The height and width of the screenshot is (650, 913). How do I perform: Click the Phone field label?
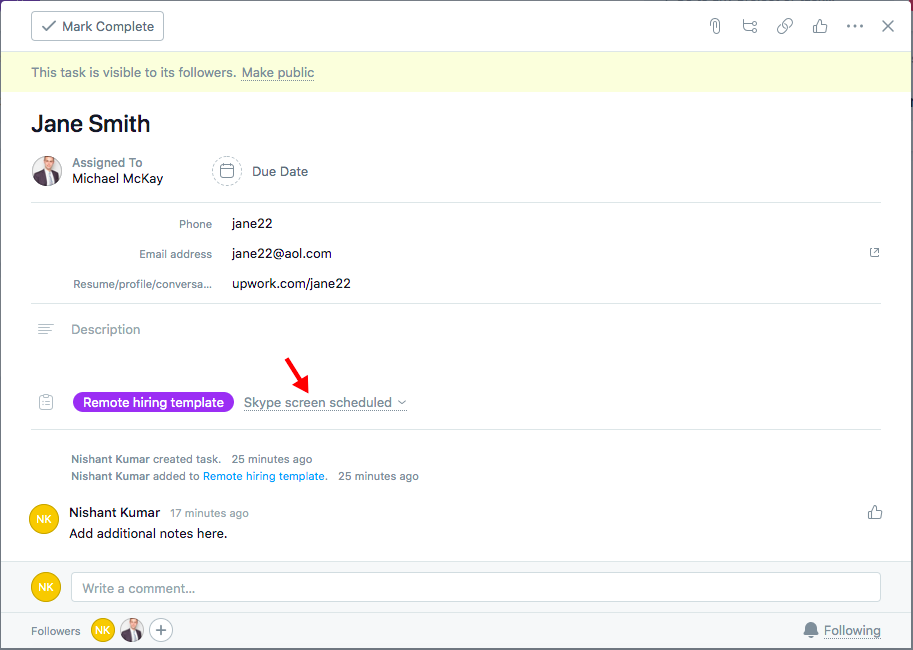[196, 224]
